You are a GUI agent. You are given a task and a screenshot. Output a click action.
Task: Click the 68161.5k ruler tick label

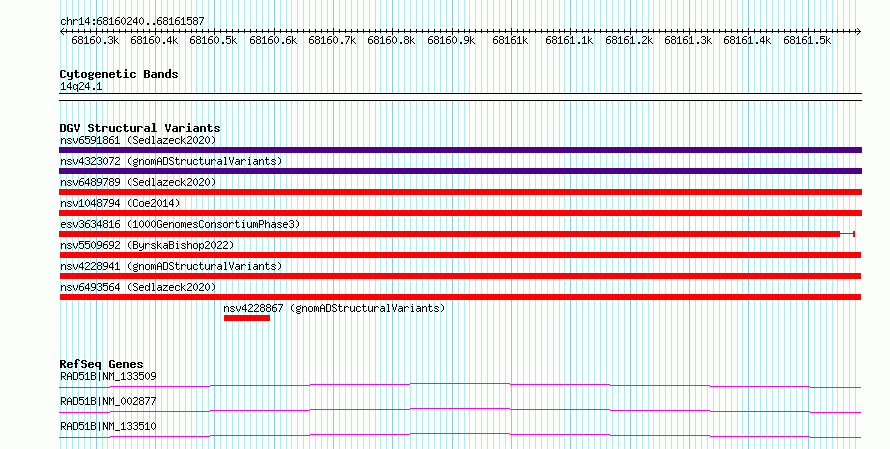coord(807,41)
